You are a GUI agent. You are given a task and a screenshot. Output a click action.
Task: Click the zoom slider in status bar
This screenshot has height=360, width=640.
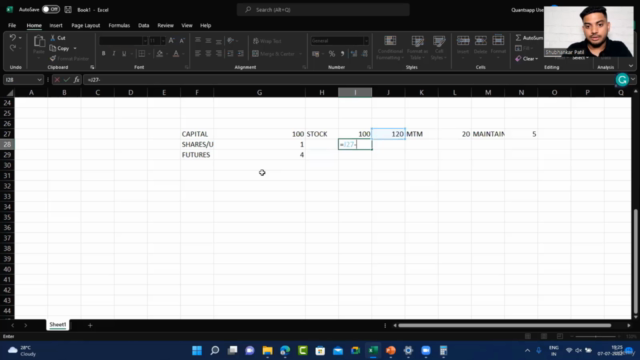coord(596,336)
